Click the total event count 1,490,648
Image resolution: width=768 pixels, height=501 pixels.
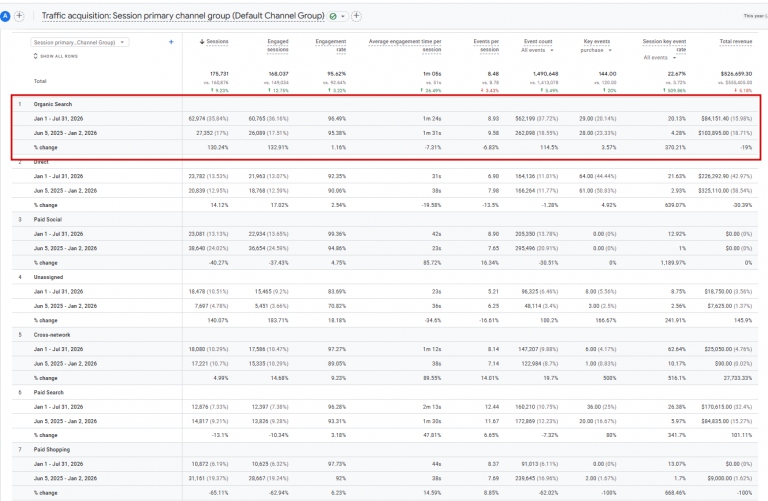(x=546, y=74)
